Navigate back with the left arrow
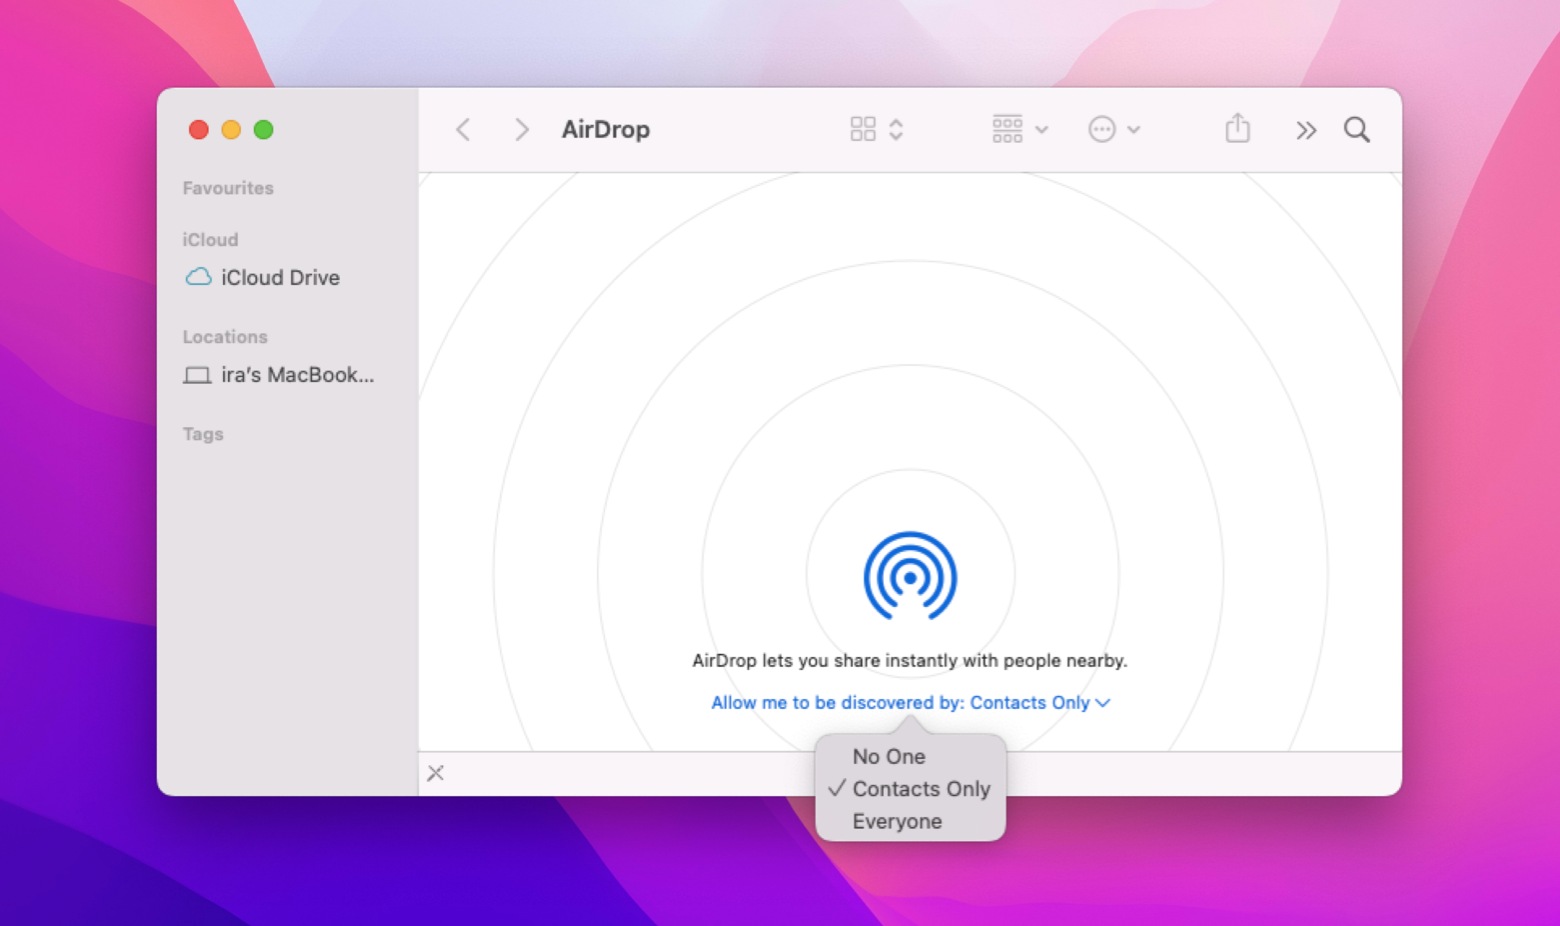 tap(462, 129)
